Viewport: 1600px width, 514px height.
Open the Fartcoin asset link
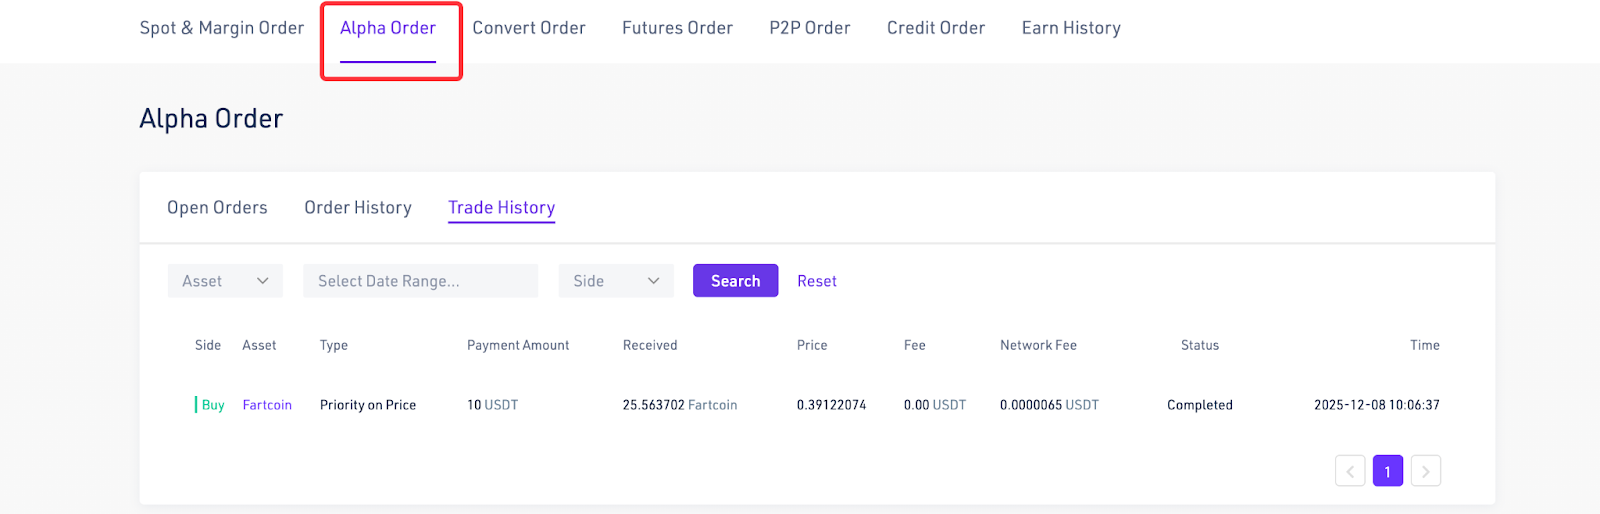267,405
